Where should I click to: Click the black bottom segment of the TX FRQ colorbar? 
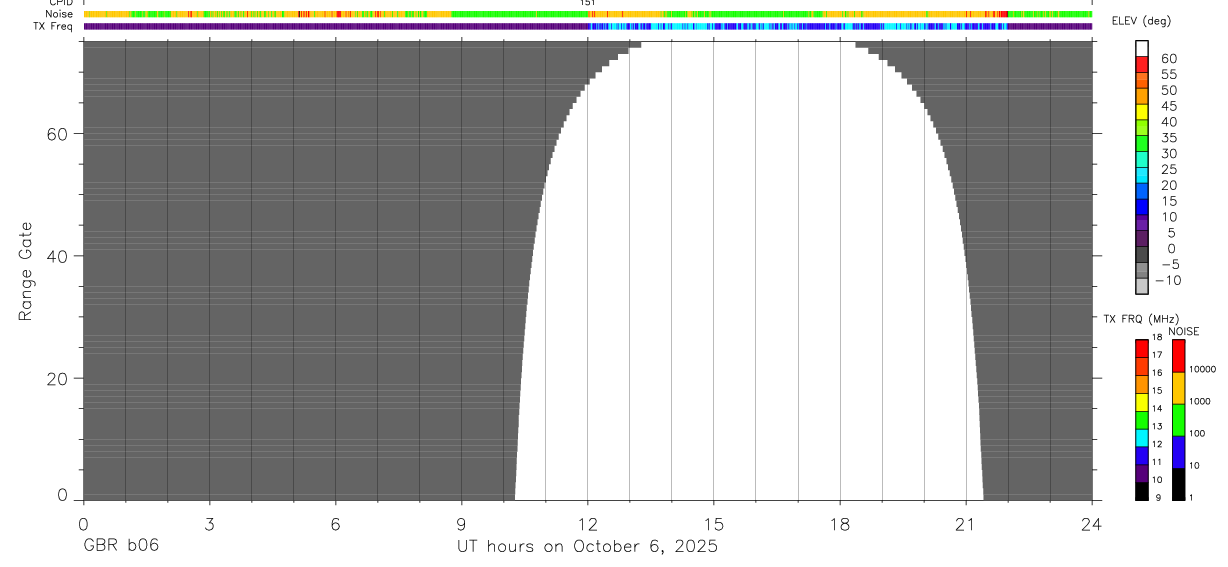click(x=1141, y=491)
